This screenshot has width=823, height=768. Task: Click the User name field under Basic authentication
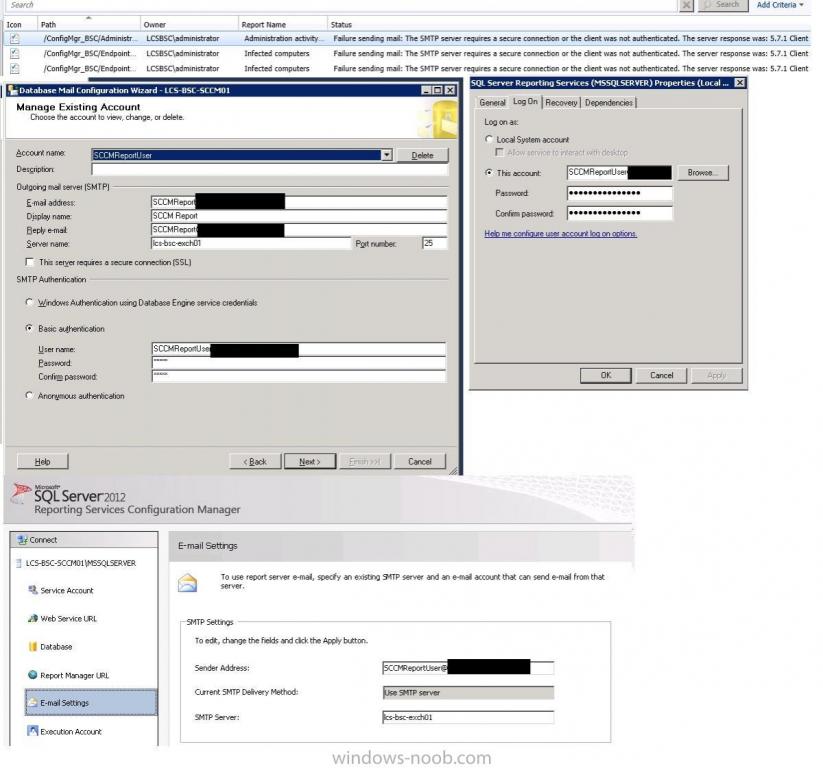(299, 349)
